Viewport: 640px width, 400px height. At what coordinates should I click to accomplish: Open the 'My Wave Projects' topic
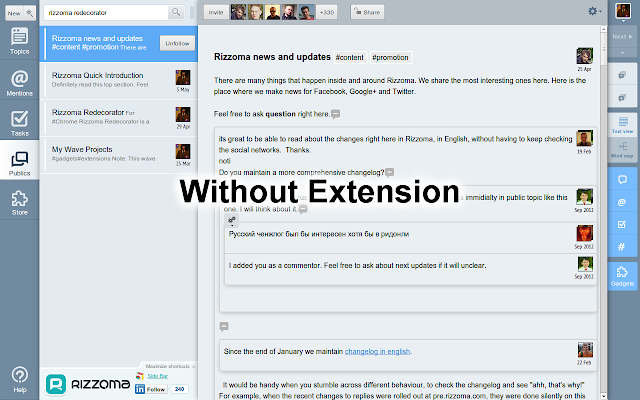pos(120,154)
